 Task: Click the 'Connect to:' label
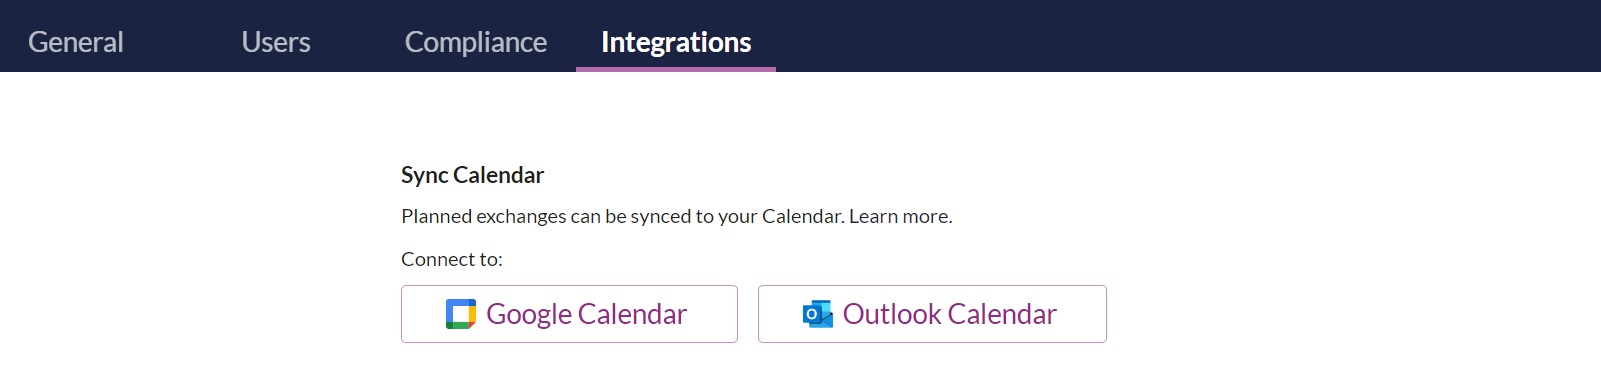[452, 259]
